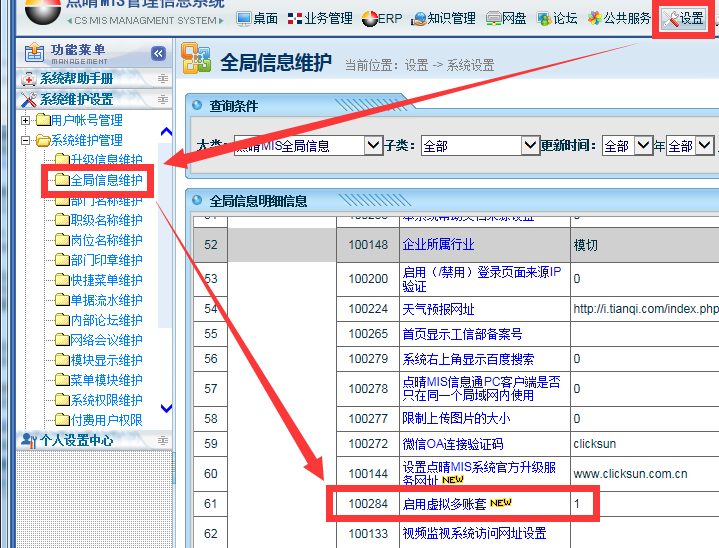Screen dimensions: 719x548
Task: Open 公共服务 in the top toolbar
Action: (619, 18)
